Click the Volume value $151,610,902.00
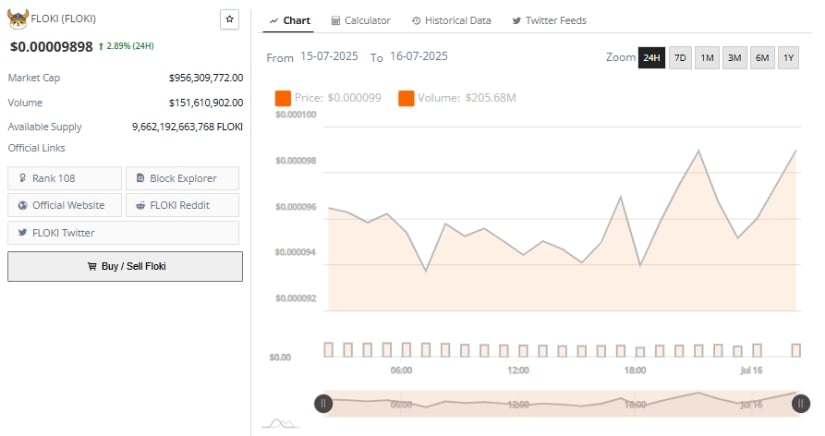The height and width of the screenshot is (436, 825). coord(206,103)
